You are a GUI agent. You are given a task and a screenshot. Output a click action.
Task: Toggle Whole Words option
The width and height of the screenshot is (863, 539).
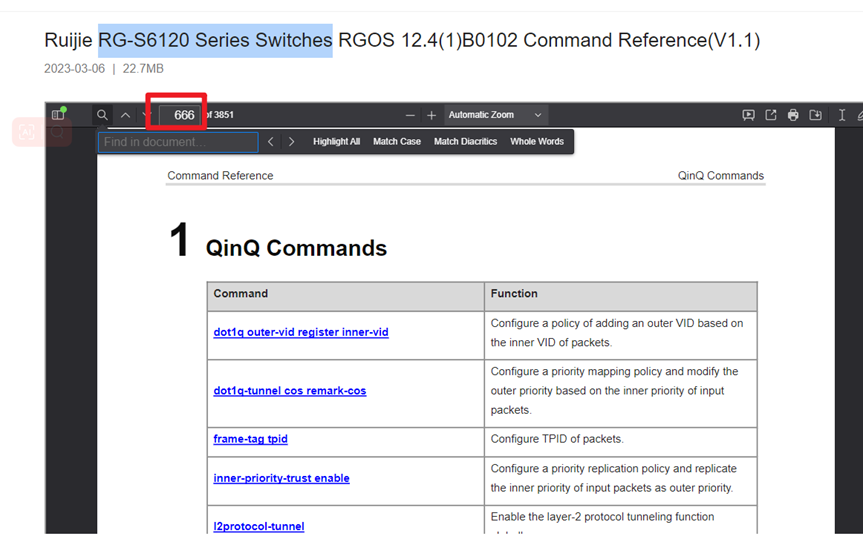pos(537,141)
